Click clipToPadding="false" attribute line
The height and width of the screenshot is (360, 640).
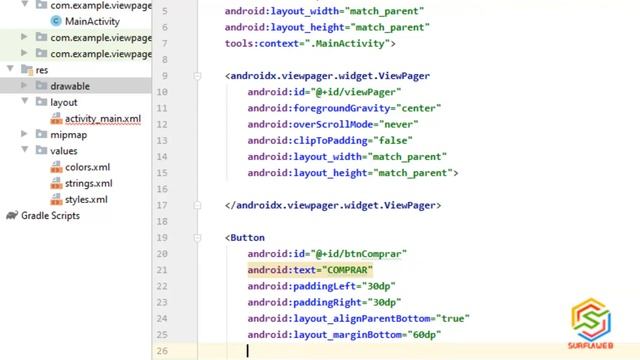(330, 141)
